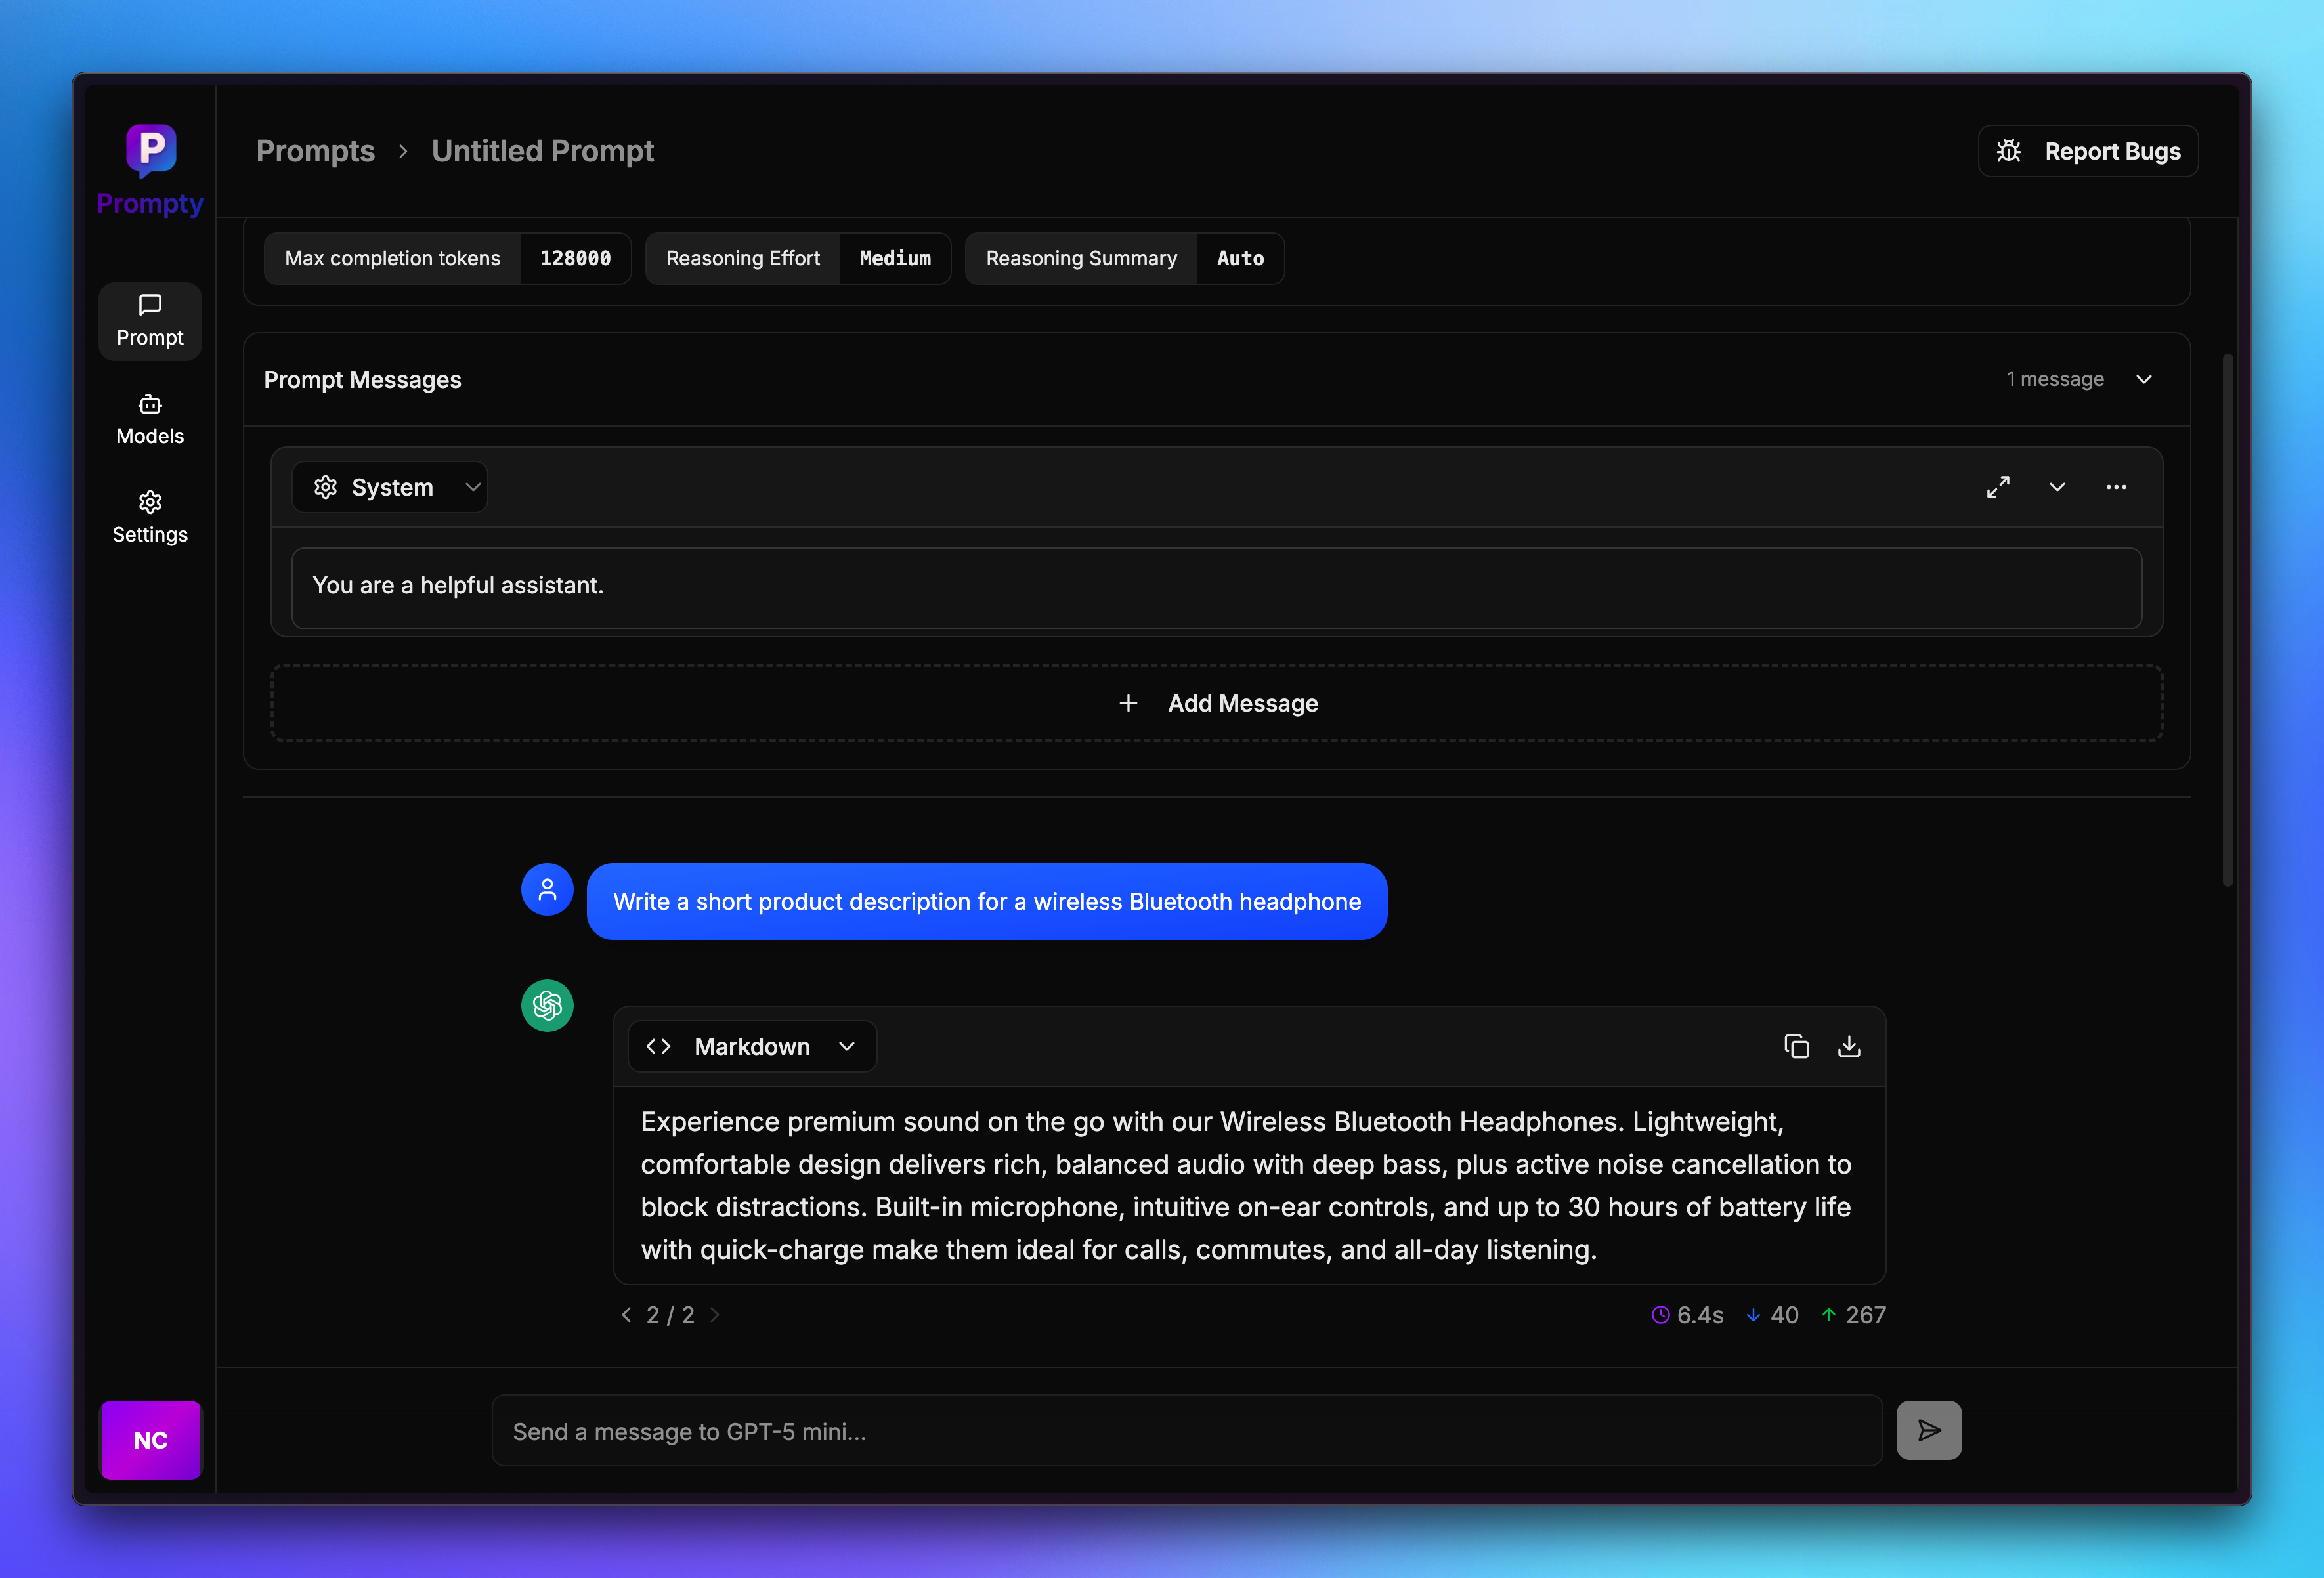This screenshot has height=1578, width=2324.
Task: Collapse the Prompt Messages section
Action: point(2143,379)
